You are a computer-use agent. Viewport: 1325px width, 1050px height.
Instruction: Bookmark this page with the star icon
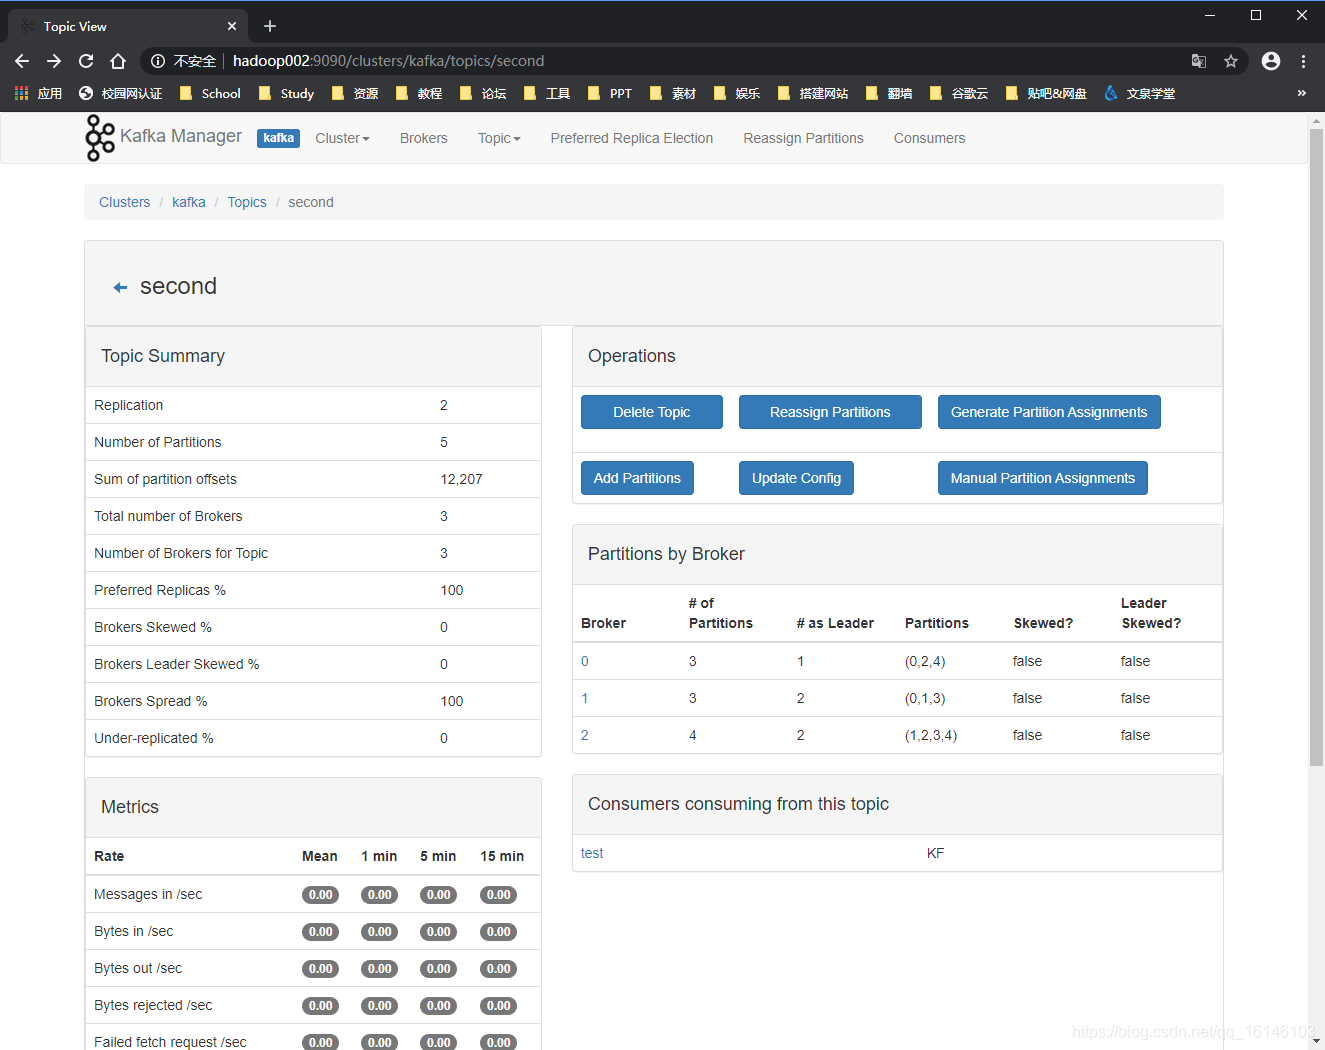pyautogui.click(x=1231, y=61)
